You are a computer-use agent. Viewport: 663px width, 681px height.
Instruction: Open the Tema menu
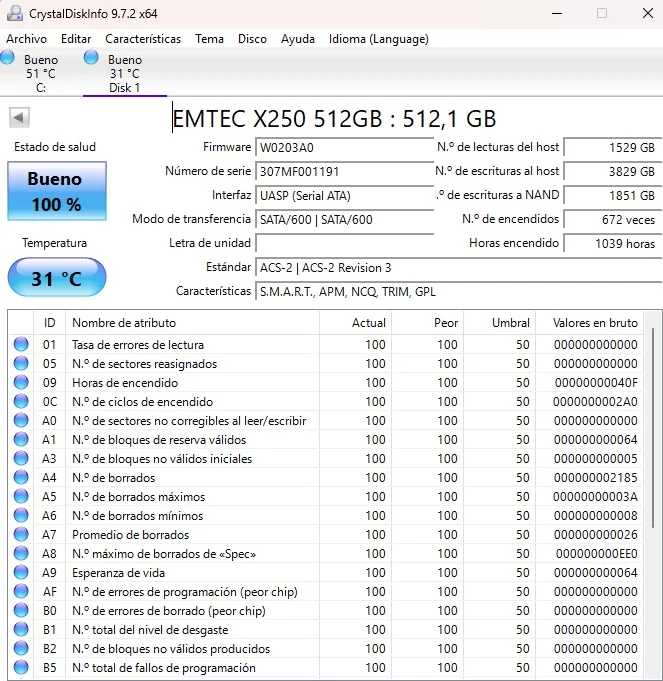tap(209, 39)
